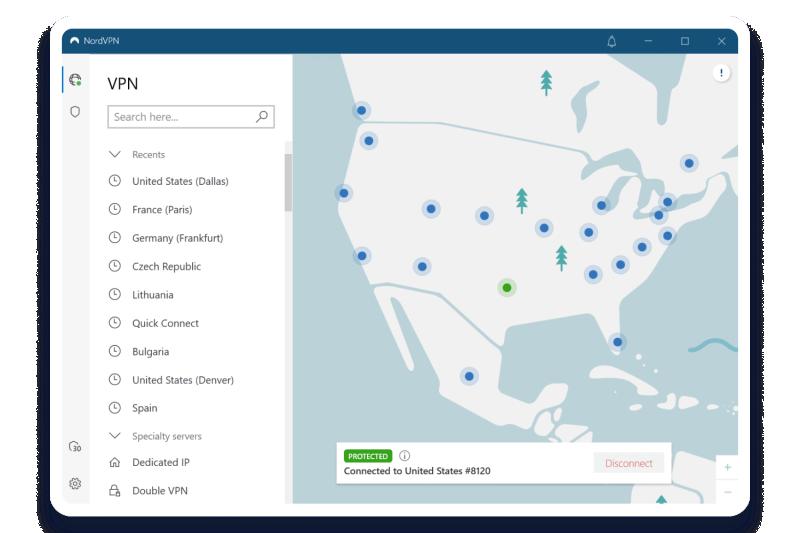This screenshot has width=800, height=533.
Task: Click the Disconnect button
Action: 629,463
